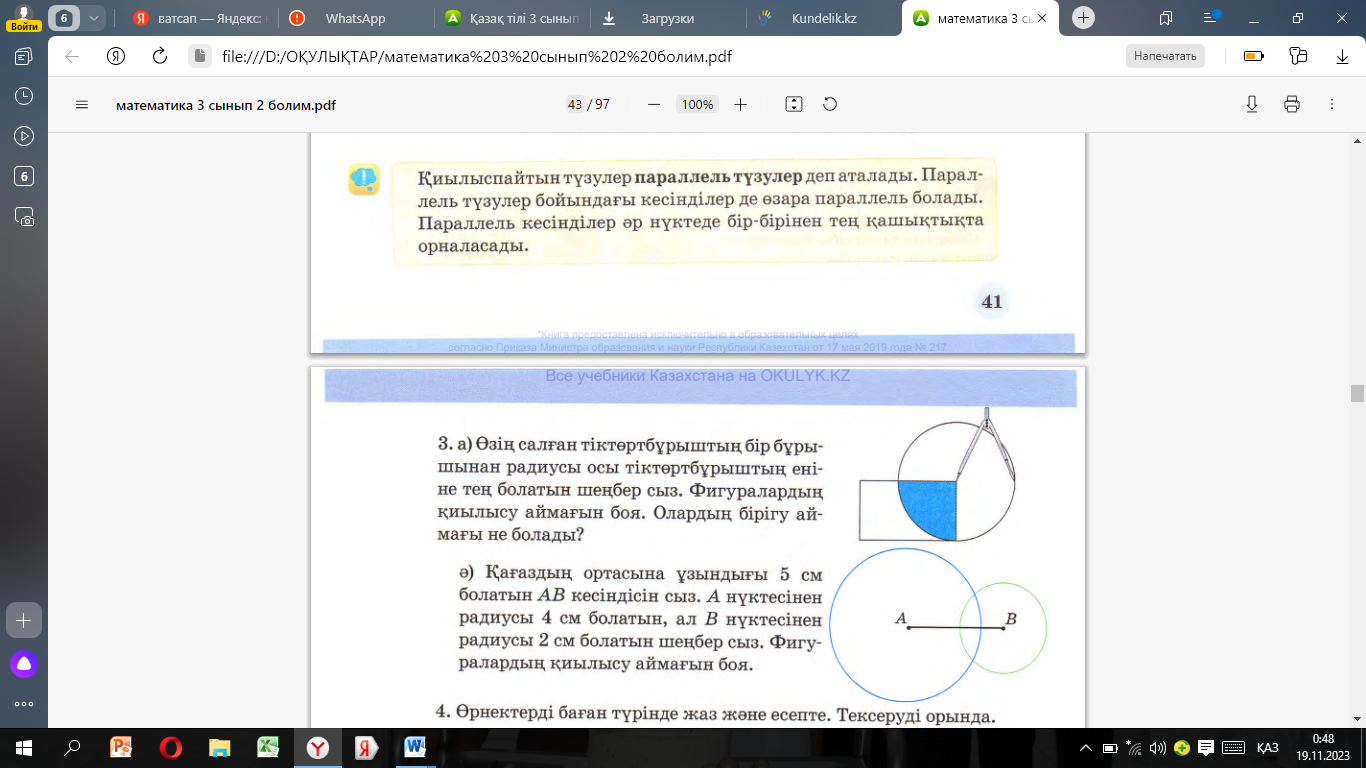The width and height of the screenshot is (1366, 768).
Task: Click the Напечатать button
Action: click(1165, 56)
